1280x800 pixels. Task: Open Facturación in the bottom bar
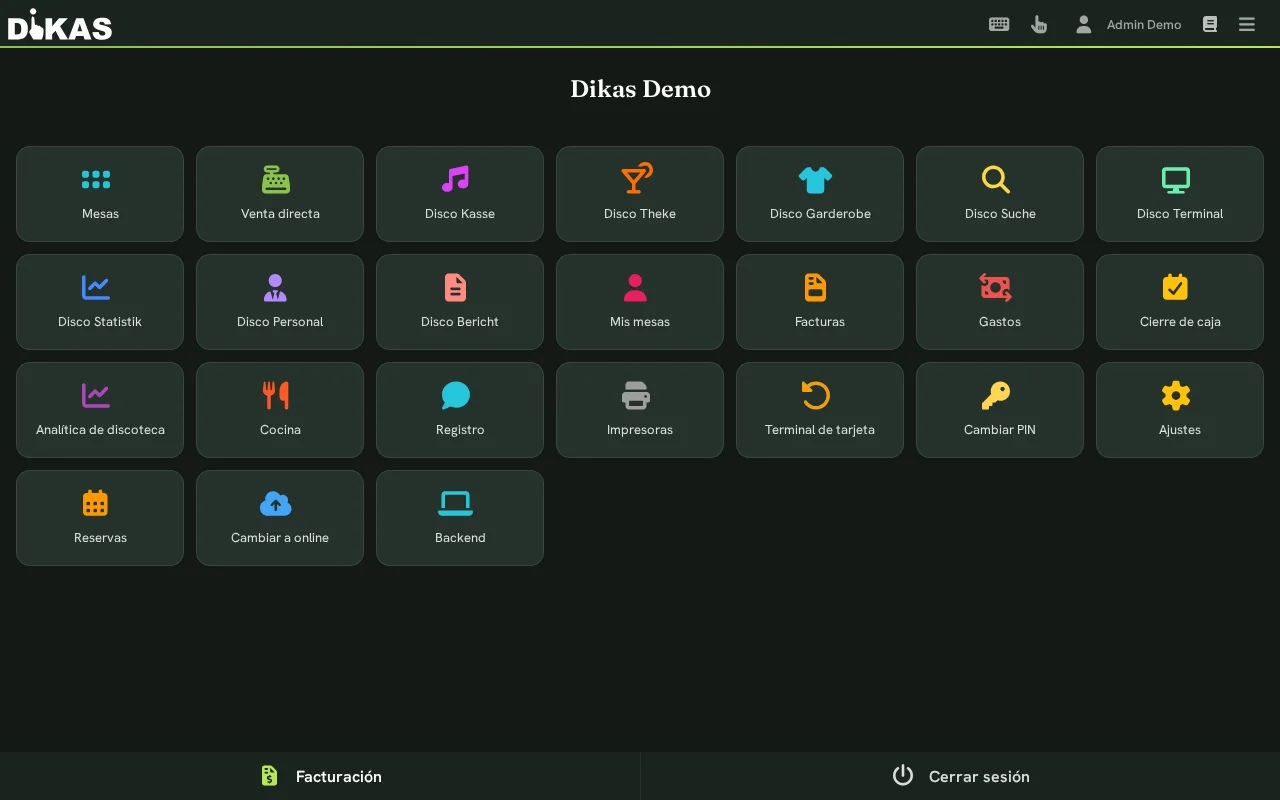[x=320, y=776]
